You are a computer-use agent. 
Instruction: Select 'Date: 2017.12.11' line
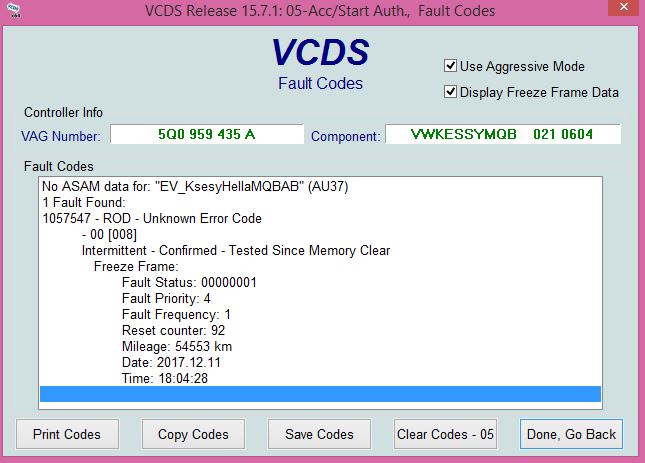tap(172, 362)
